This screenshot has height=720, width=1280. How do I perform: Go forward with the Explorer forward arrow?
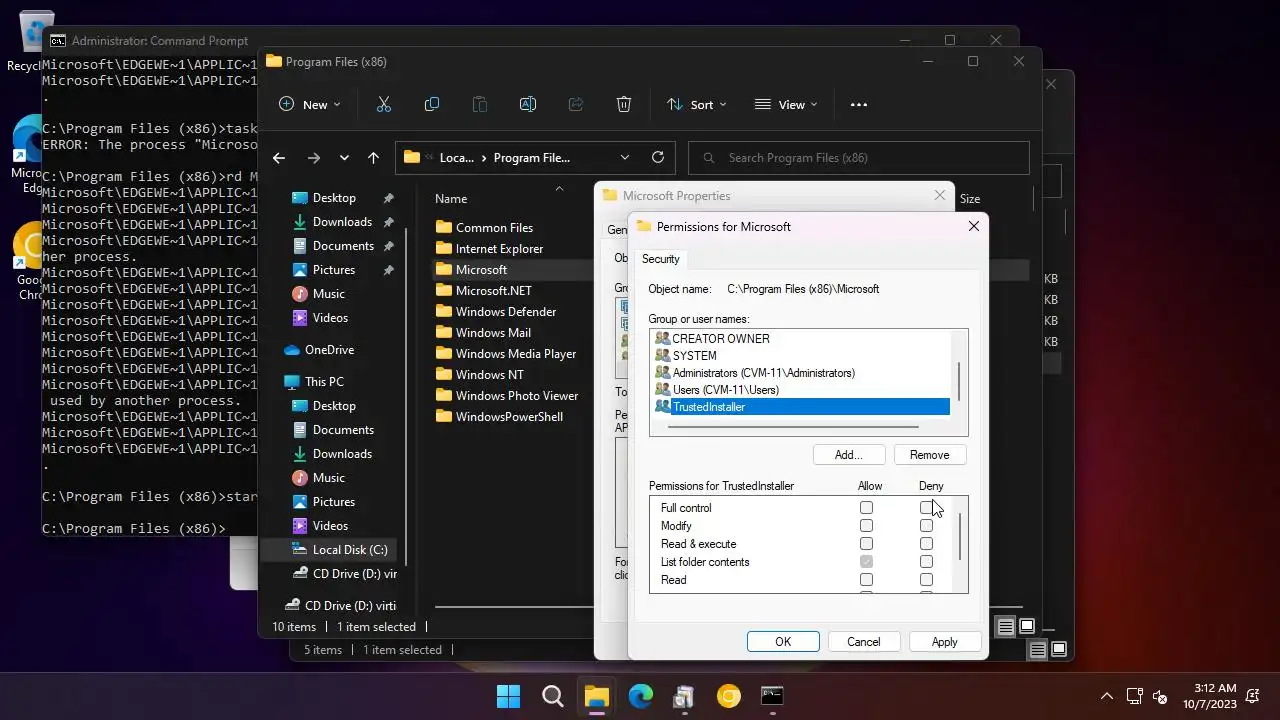pos(313,157)
